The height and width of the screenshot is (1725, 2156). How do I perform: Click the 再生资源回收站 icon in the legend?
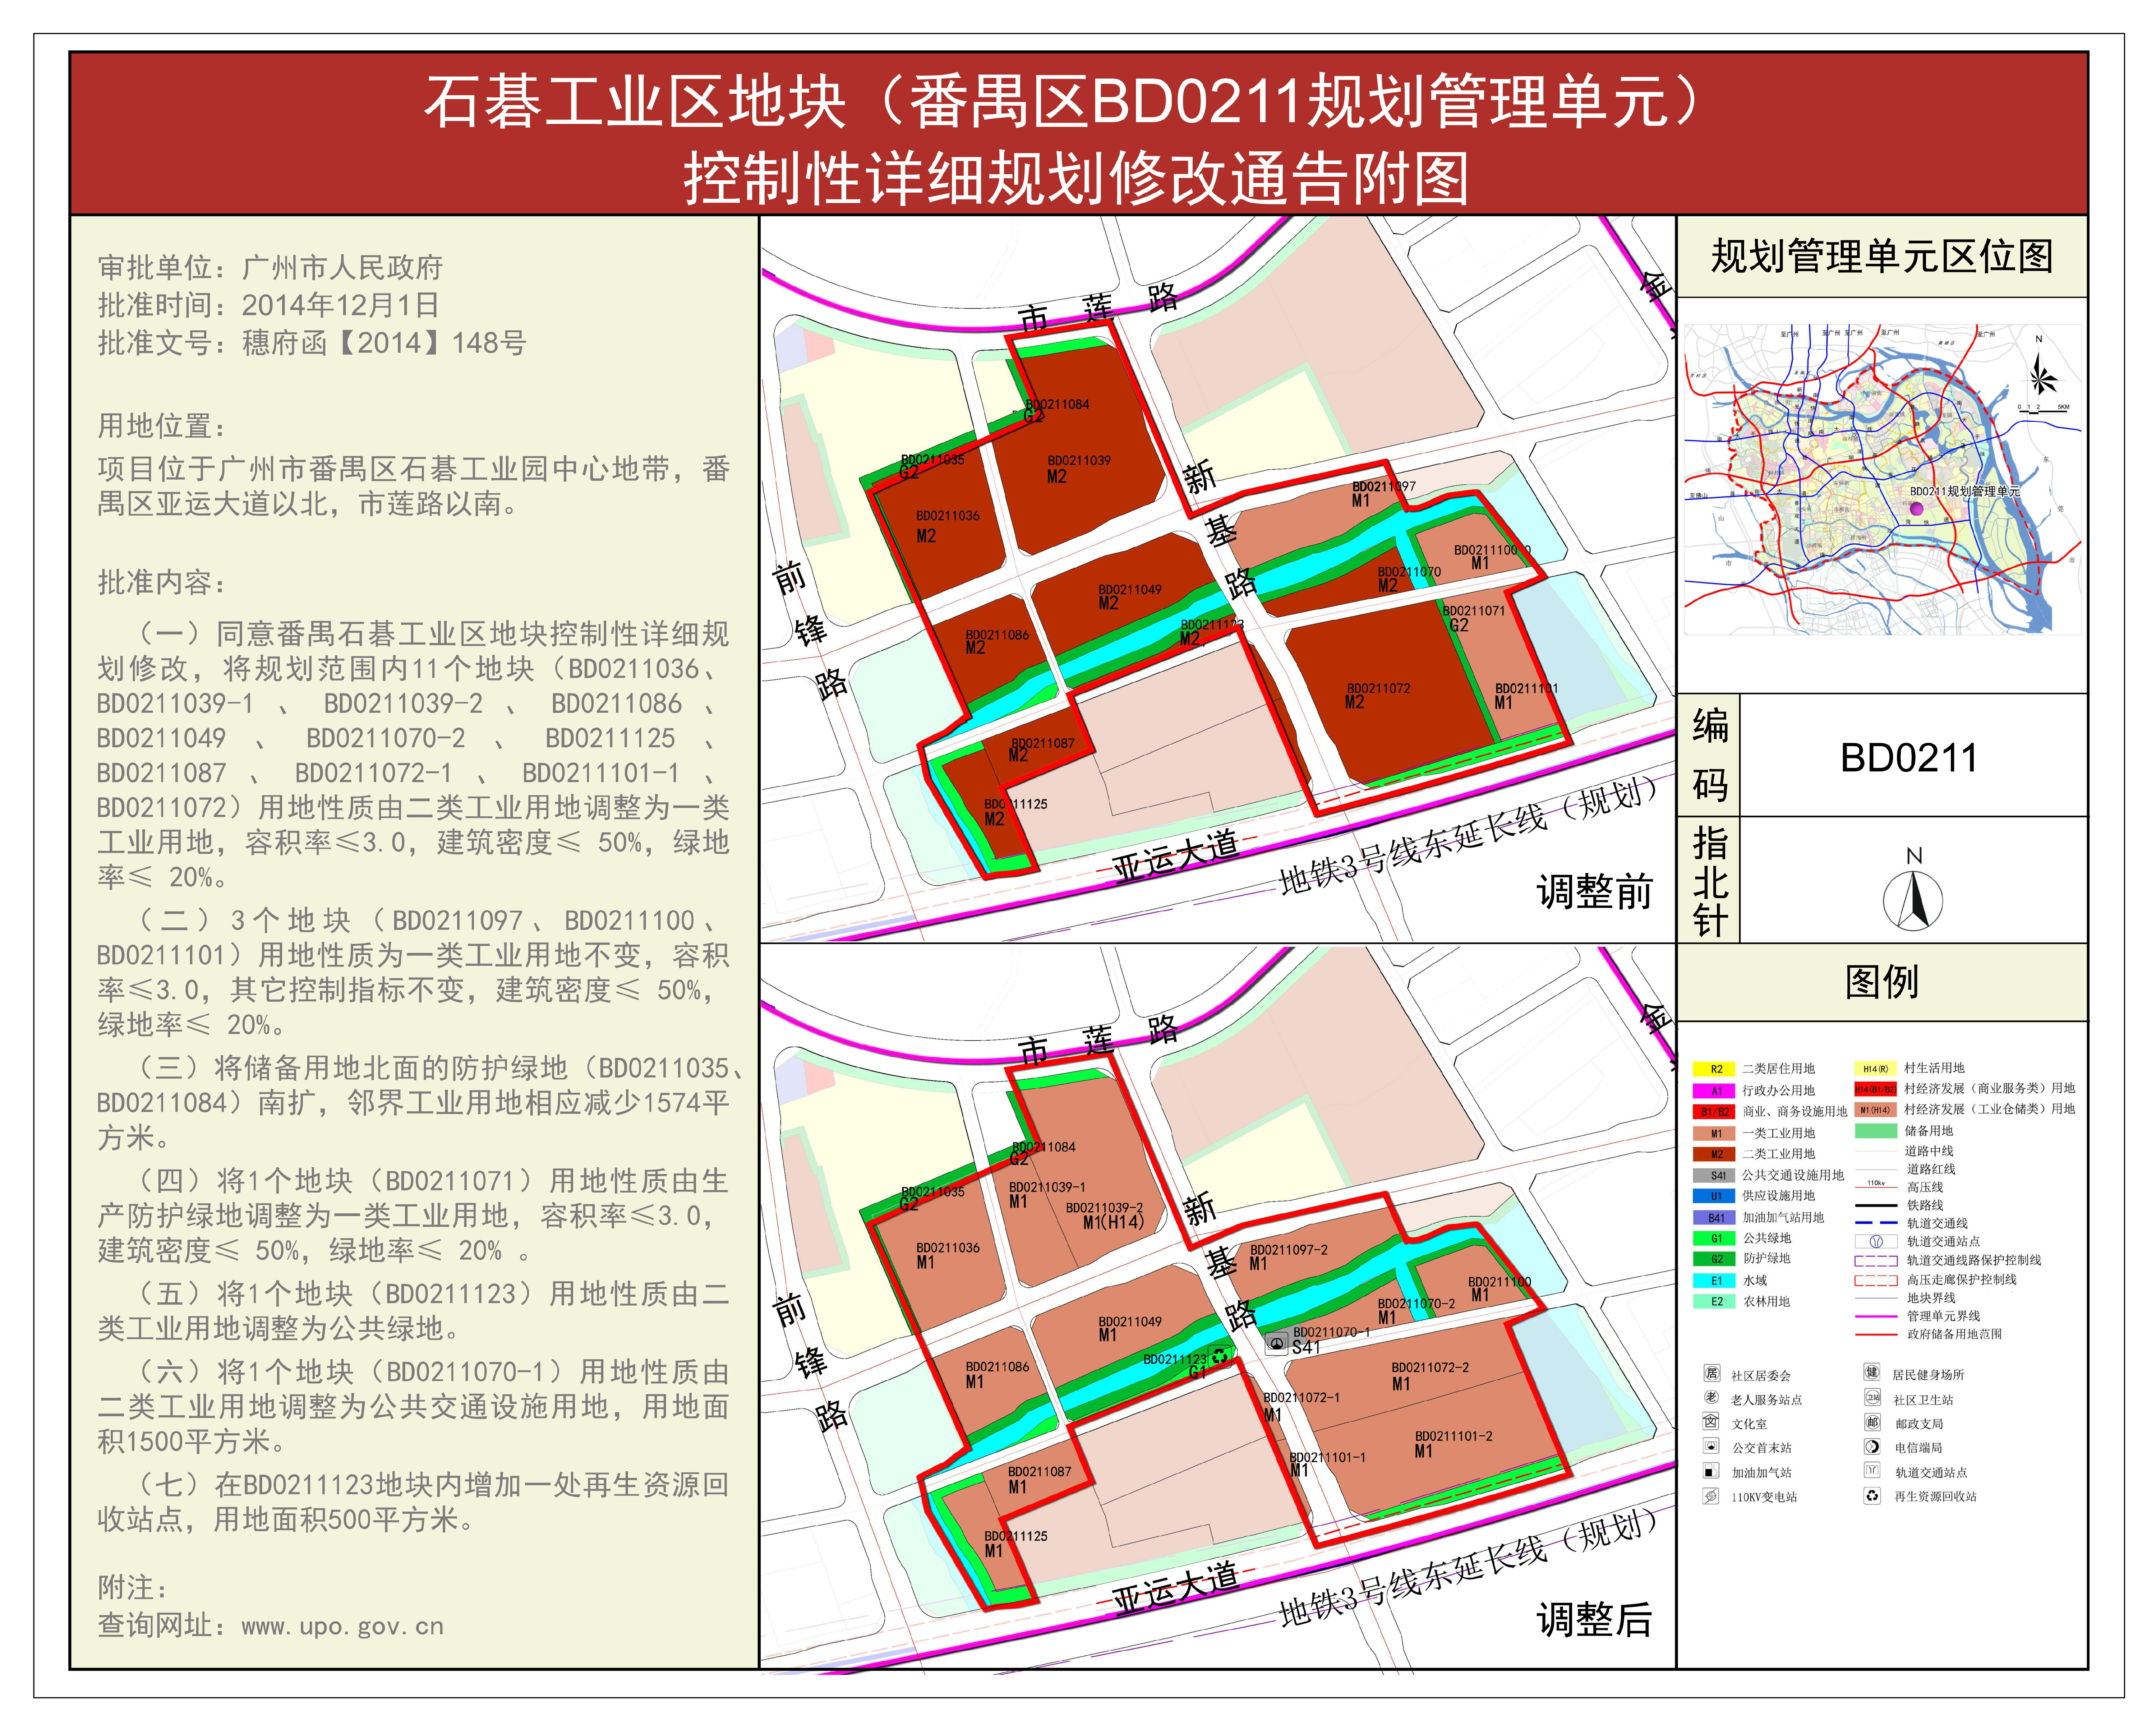pos(1872,1496)
